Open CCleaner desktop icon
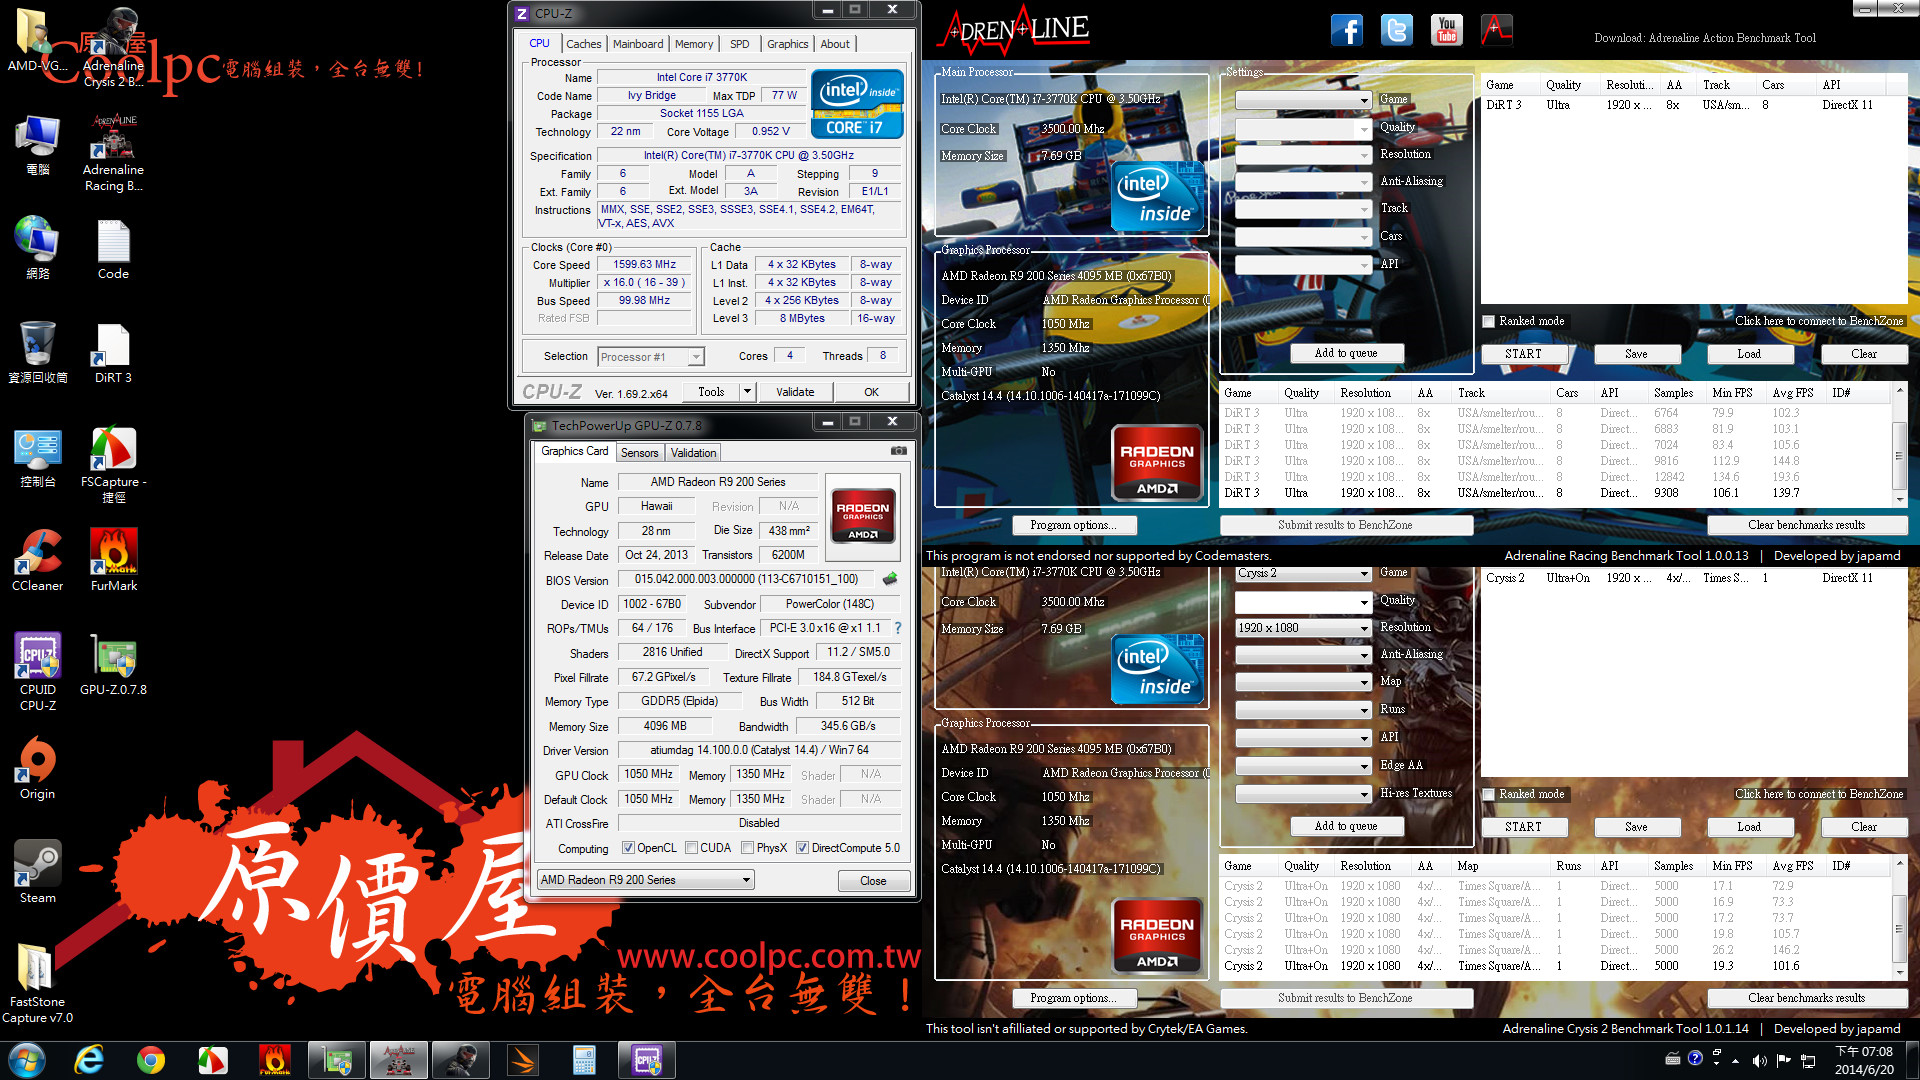Viewport: 1920px width, 1080px height. pos(37,561)
